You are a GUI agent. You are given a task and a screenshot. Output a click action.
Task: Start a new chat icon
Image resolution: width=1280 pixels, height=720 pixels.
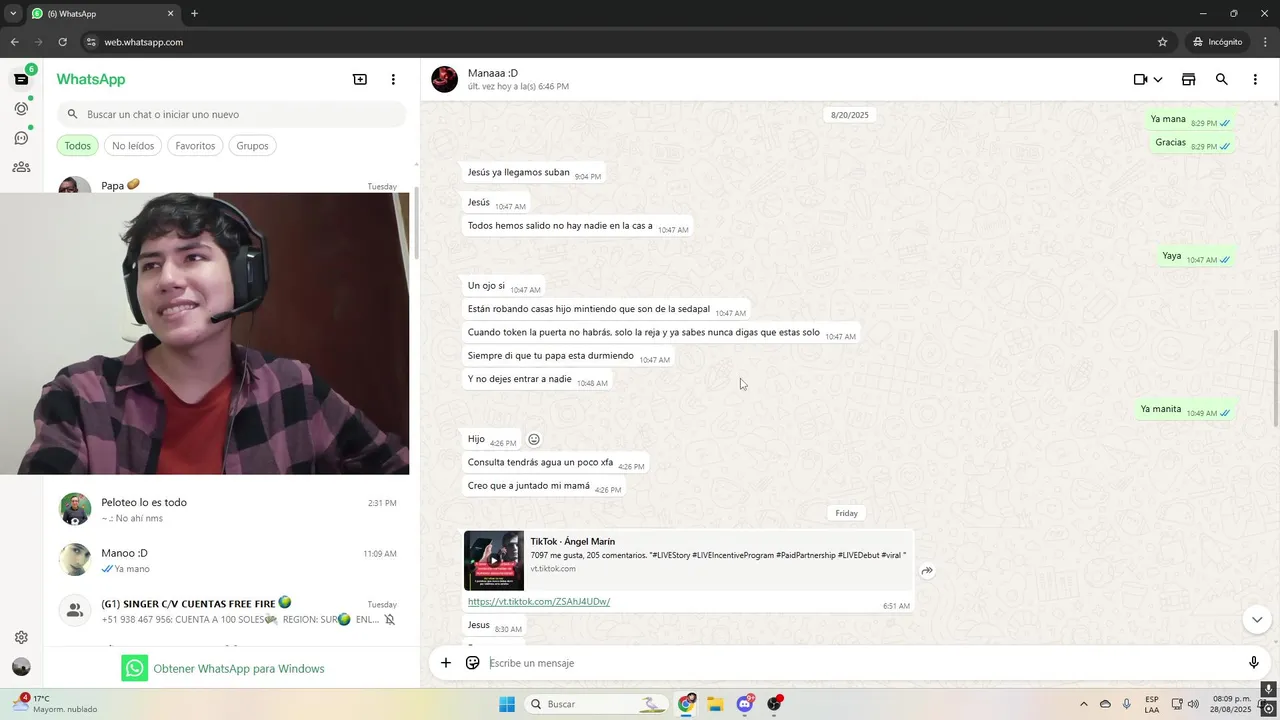(x=360, y=79)
